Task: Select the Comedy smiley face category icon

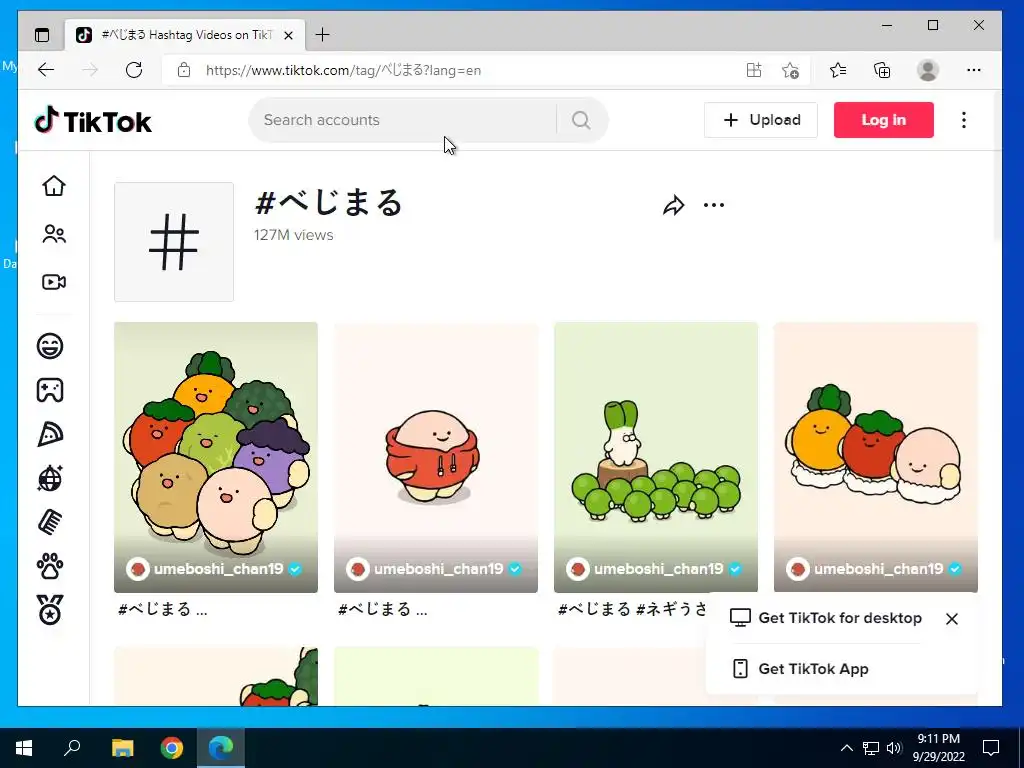Action: coord(50,345)
